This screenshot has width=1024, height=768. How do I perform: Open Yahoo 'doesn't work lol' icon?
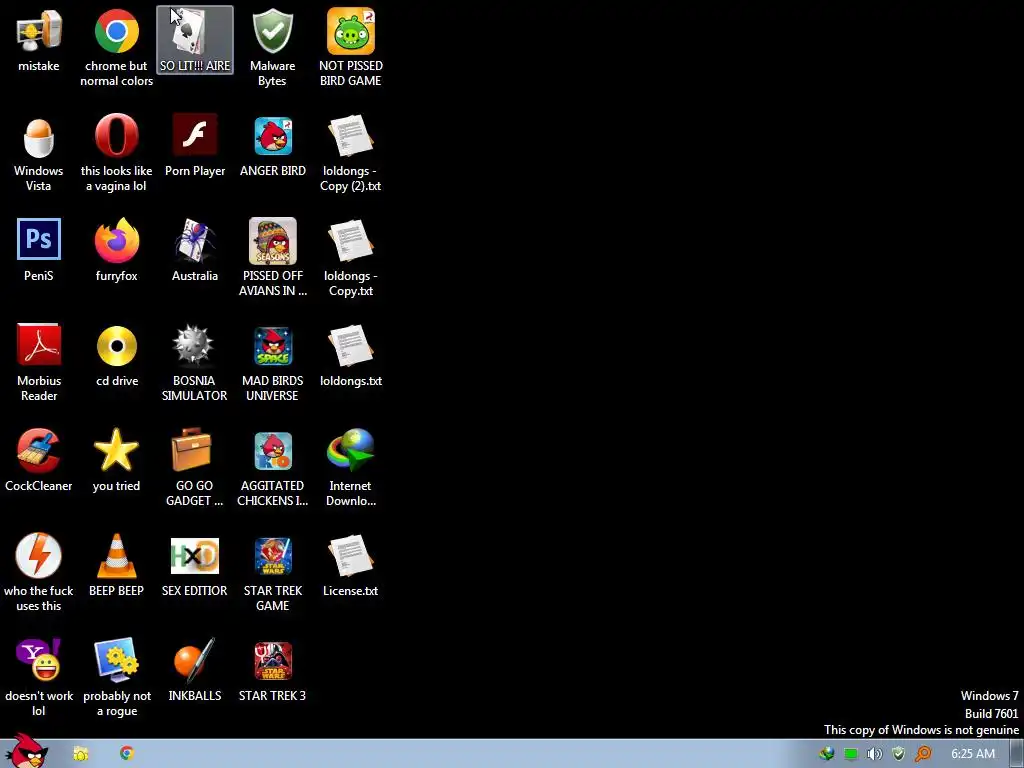[39, 678]
